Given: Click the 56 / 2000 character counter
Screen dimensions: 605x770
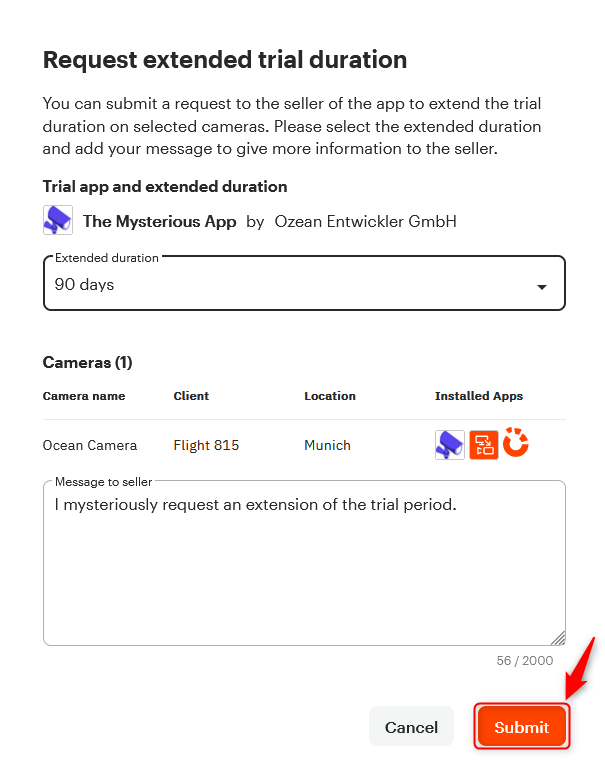Looking at the screenshot, I should (524, 660).
